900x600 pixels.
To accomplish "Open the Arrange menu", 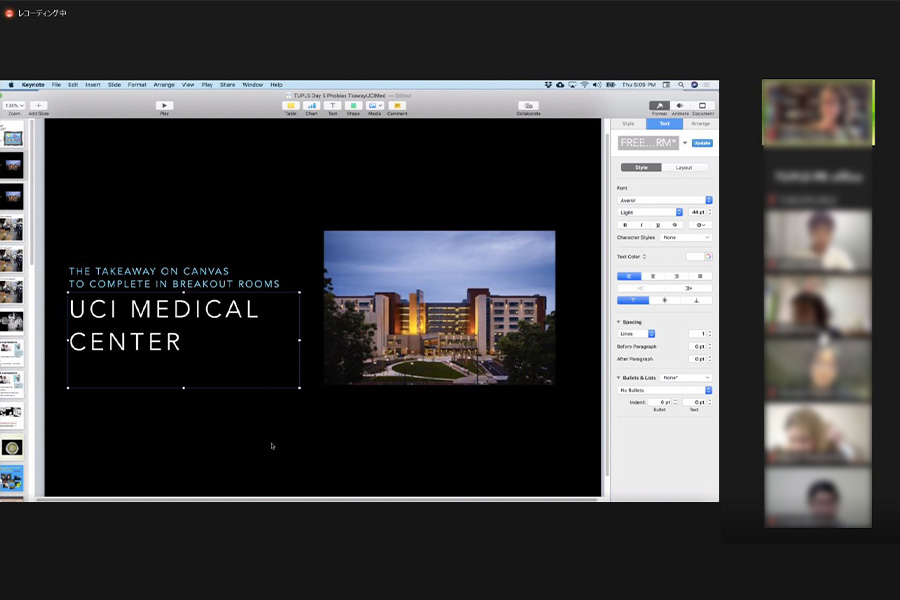I will click(x=164, y=84).
